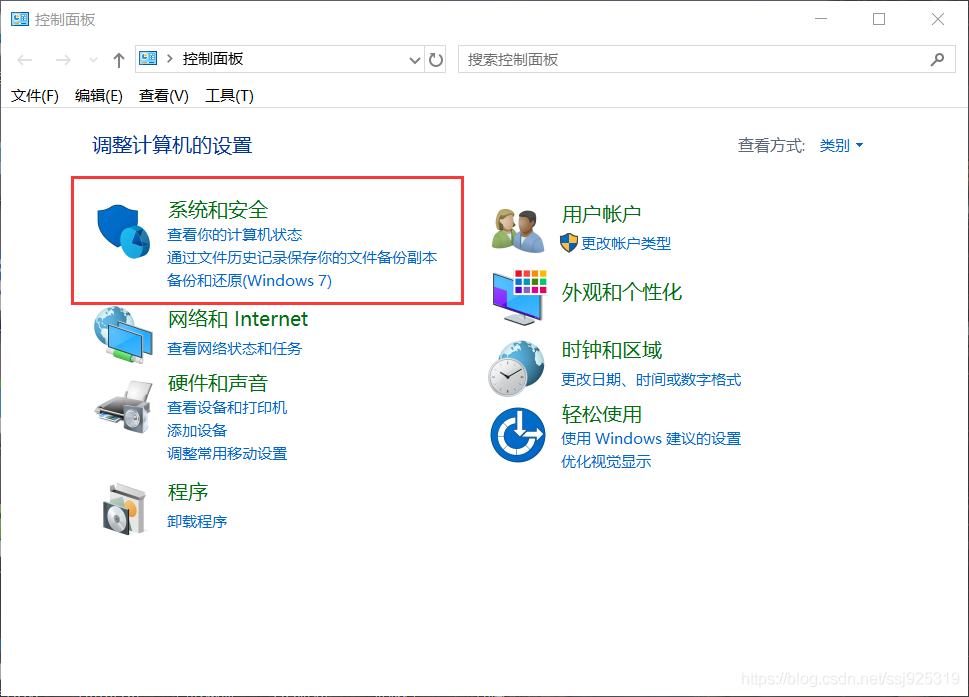Open the System and Security shield icon
Screen dimensions: 969x697
[124, 232]
